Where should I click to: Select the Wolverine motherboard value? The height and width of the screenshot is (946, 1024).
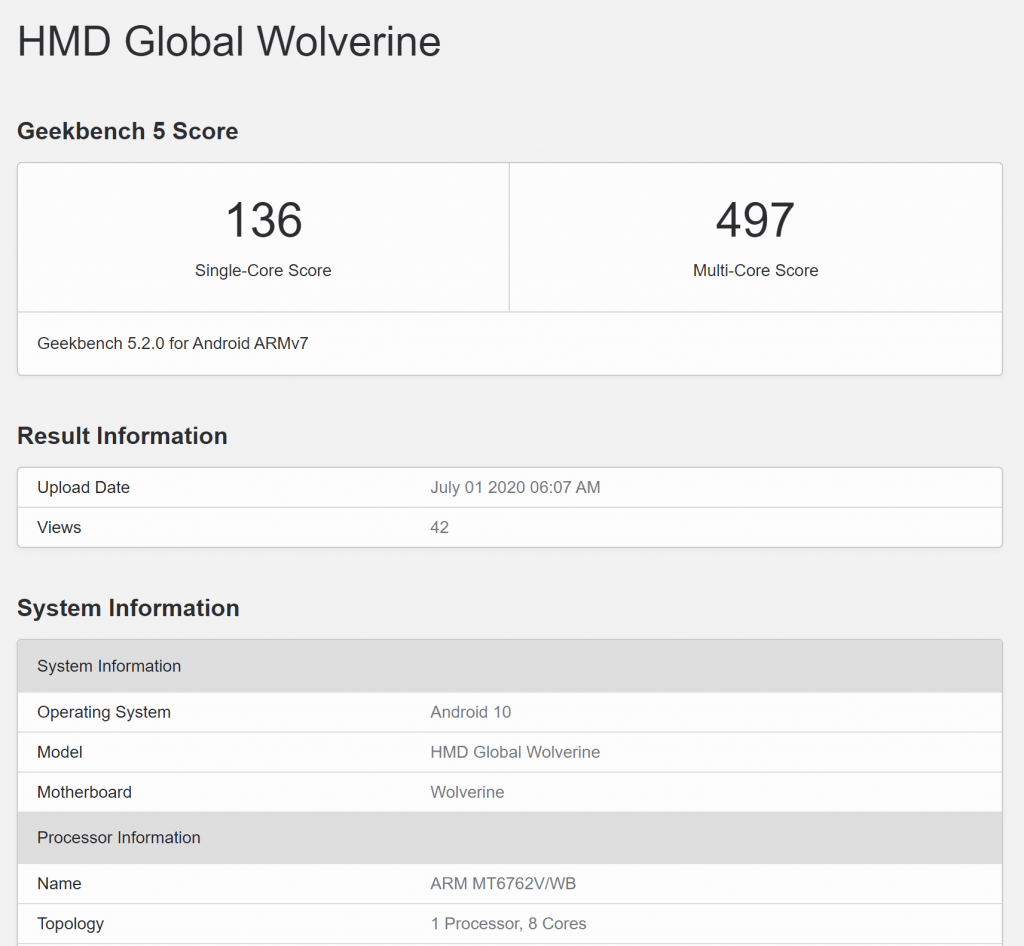coord(468,792)
